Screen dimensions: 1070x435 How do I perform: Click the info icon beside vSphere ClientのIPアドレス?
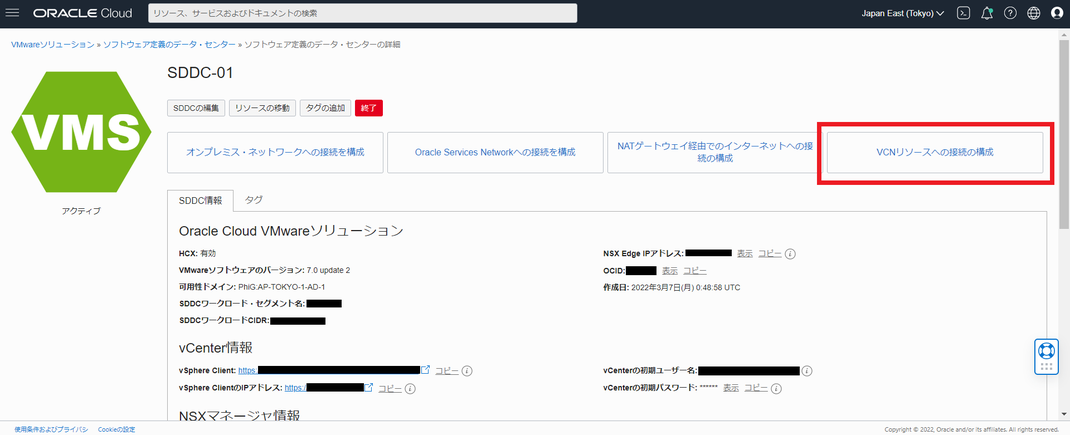pyautogui.click(x=410, y=389)
